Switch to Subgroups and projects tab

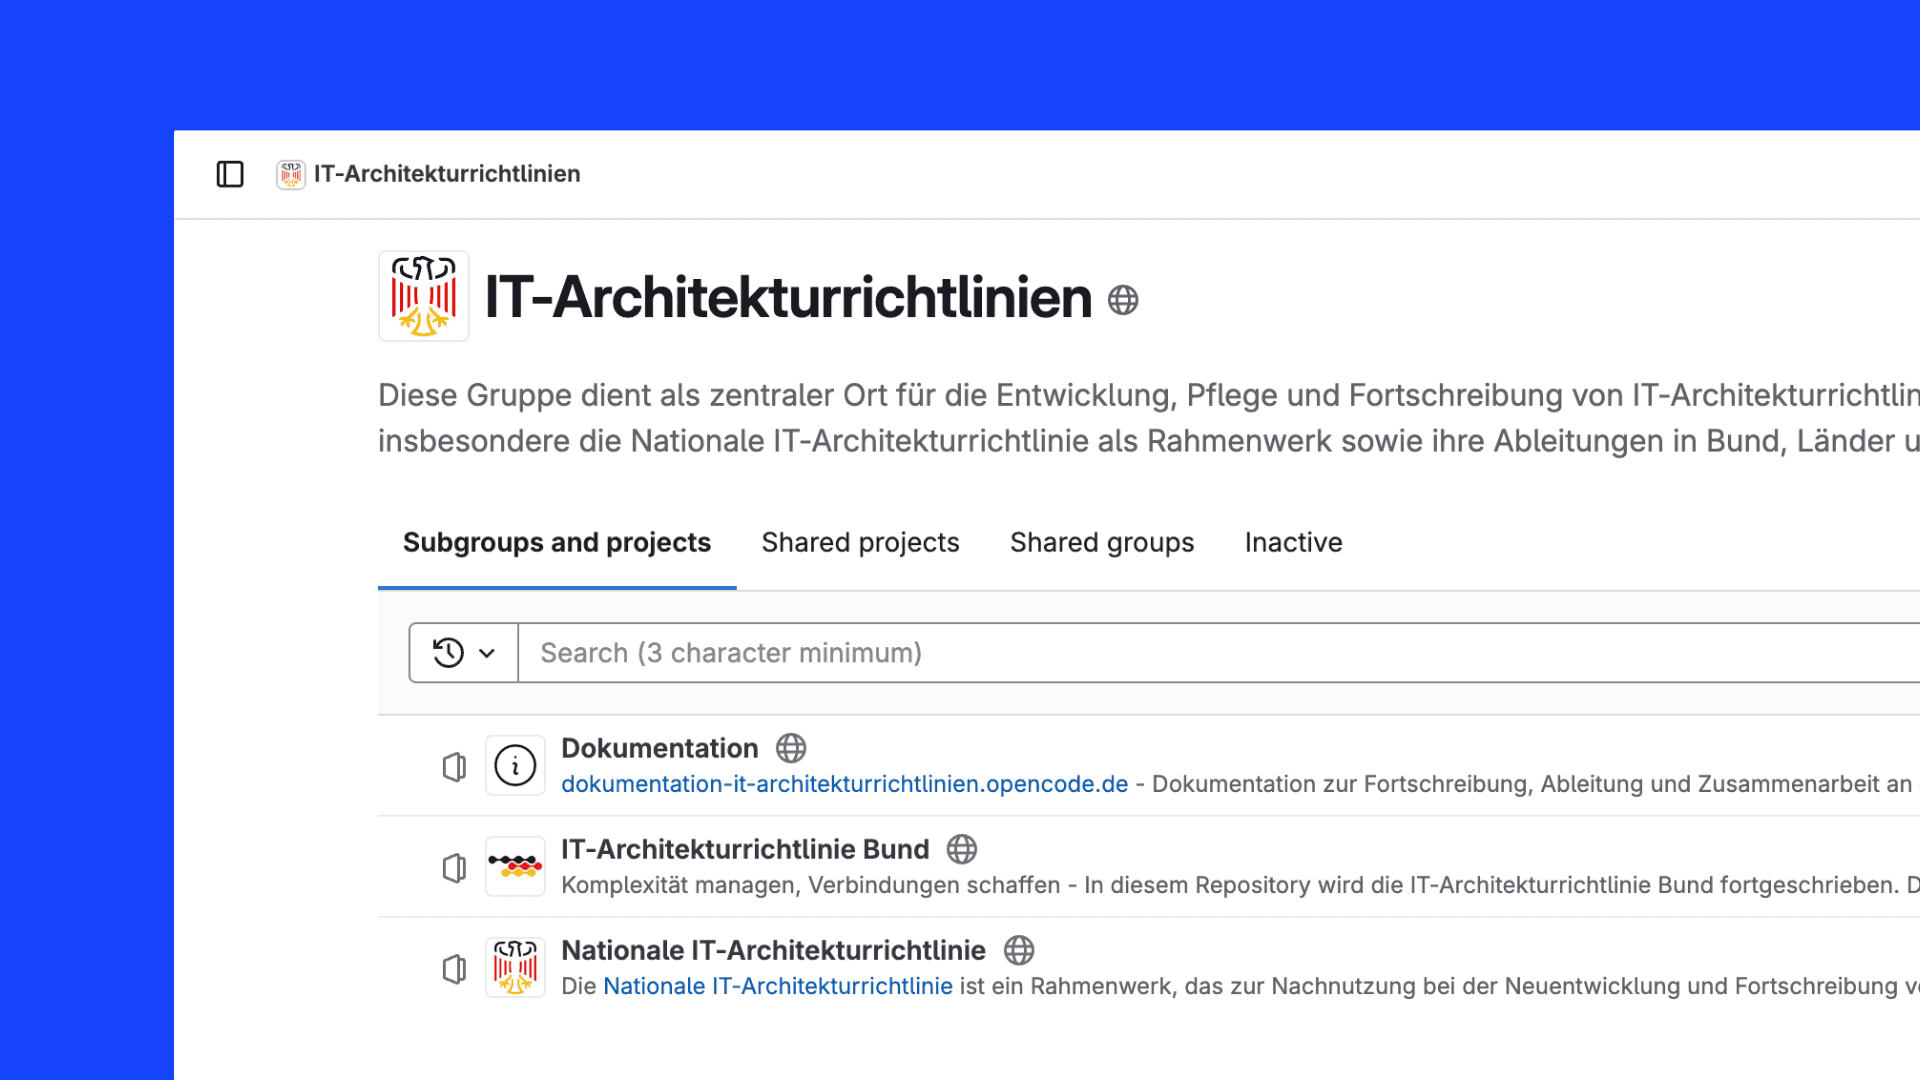[556, 542]
